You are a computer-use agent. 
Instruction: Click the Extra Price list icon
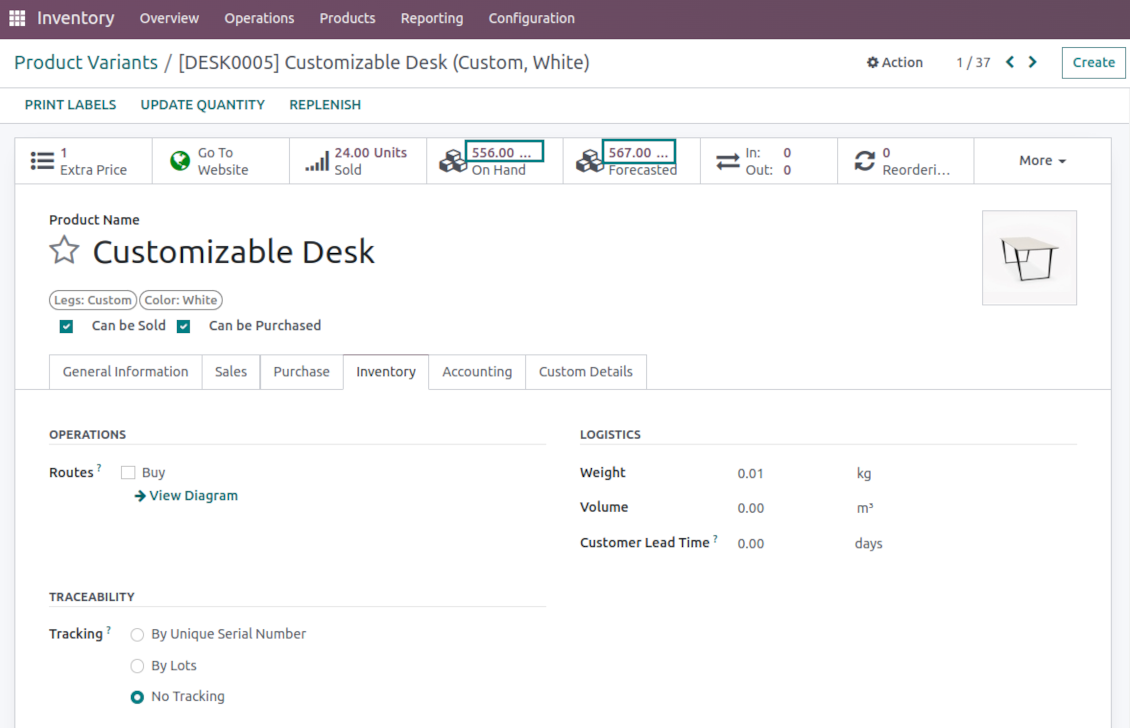coord(42,161)
